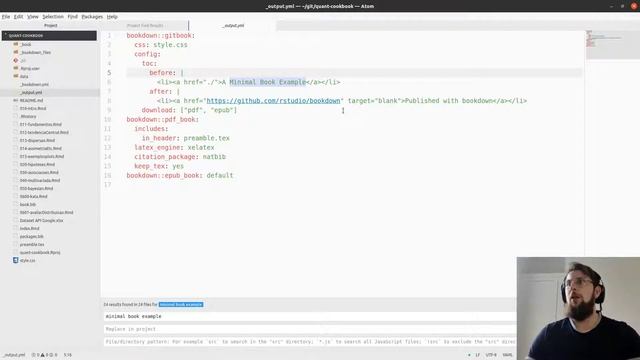Viewport: 640px width, 360px height.
Task: Open README.md in the tree
Action: pyautogui.click(x=31, y=100)
